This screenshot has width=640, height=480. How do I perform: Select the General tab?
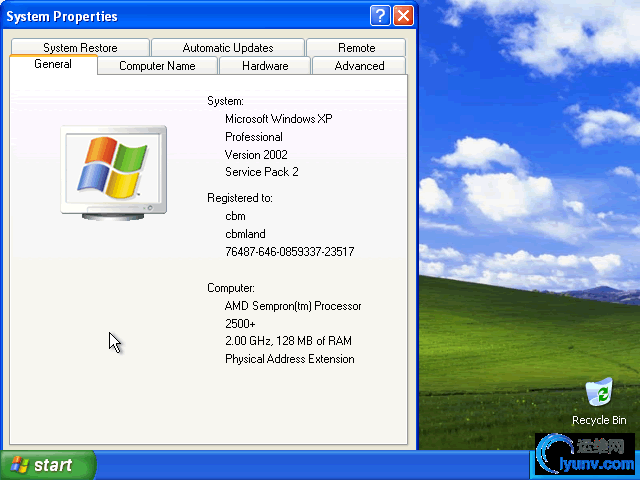[53, 64]
